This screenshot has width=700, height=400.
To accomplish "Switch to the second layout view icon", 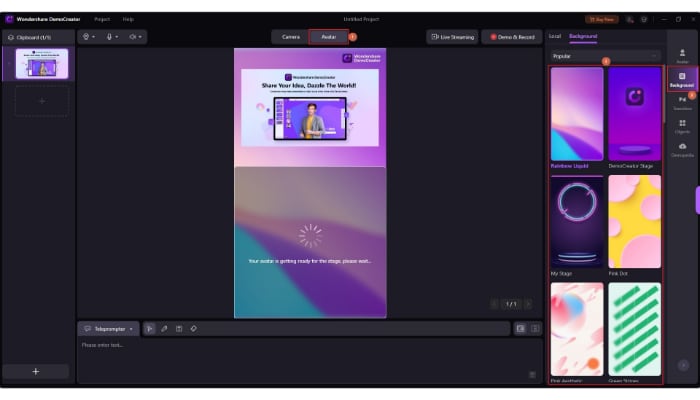I will 535,329.
